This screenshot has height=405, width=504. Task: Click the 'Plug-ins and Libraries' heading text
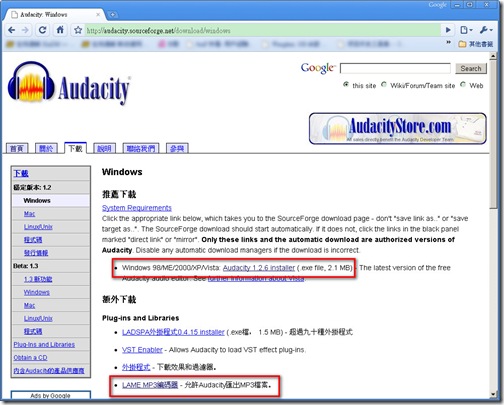pyautogui.click(x=140, y=318)
